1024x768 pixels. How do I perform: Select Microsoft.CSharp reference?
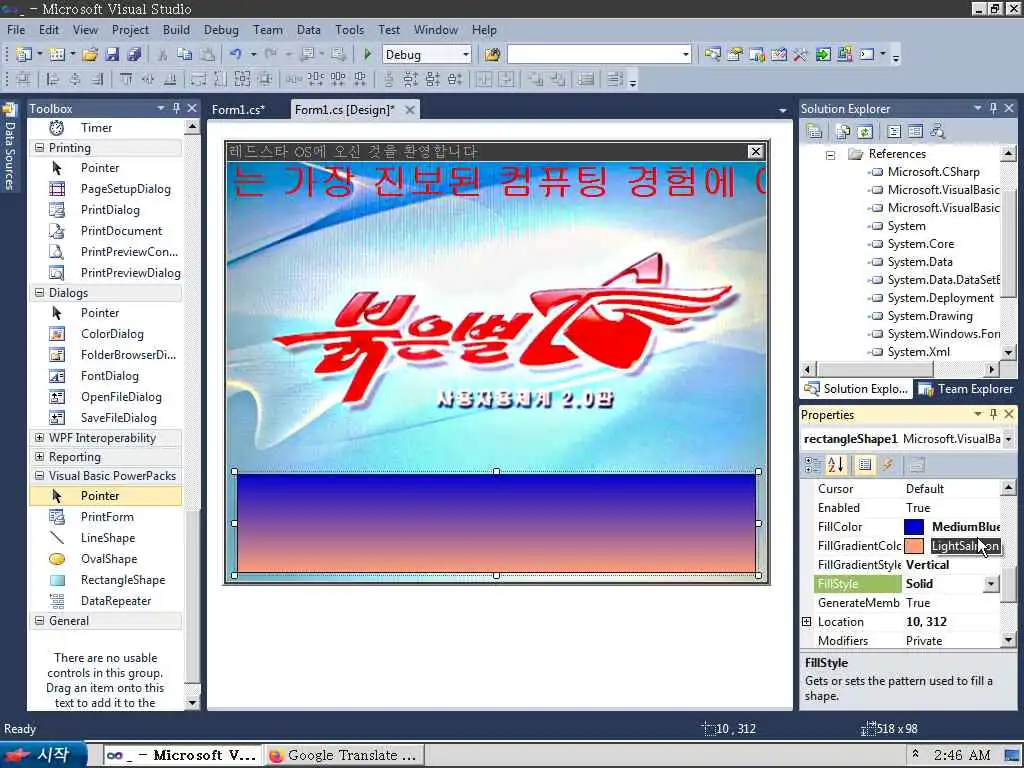(933, 172)
